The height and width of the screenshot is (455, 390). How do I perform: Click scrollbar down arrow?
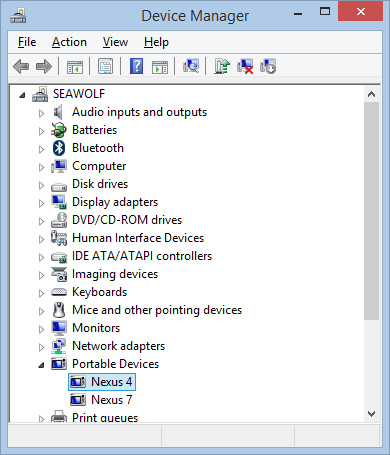coord(371,414)
